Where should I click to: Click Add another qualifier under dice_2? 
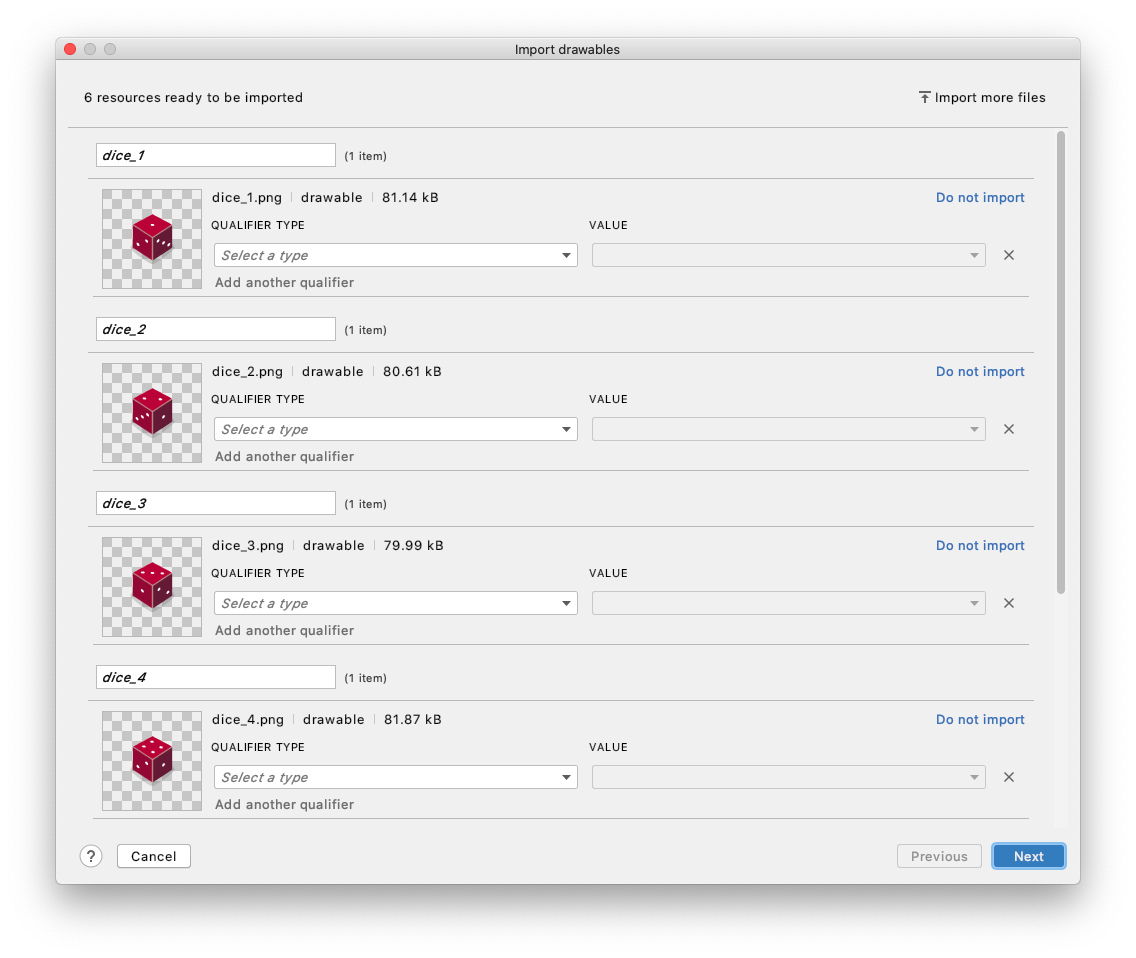click(x=284, y=457)
